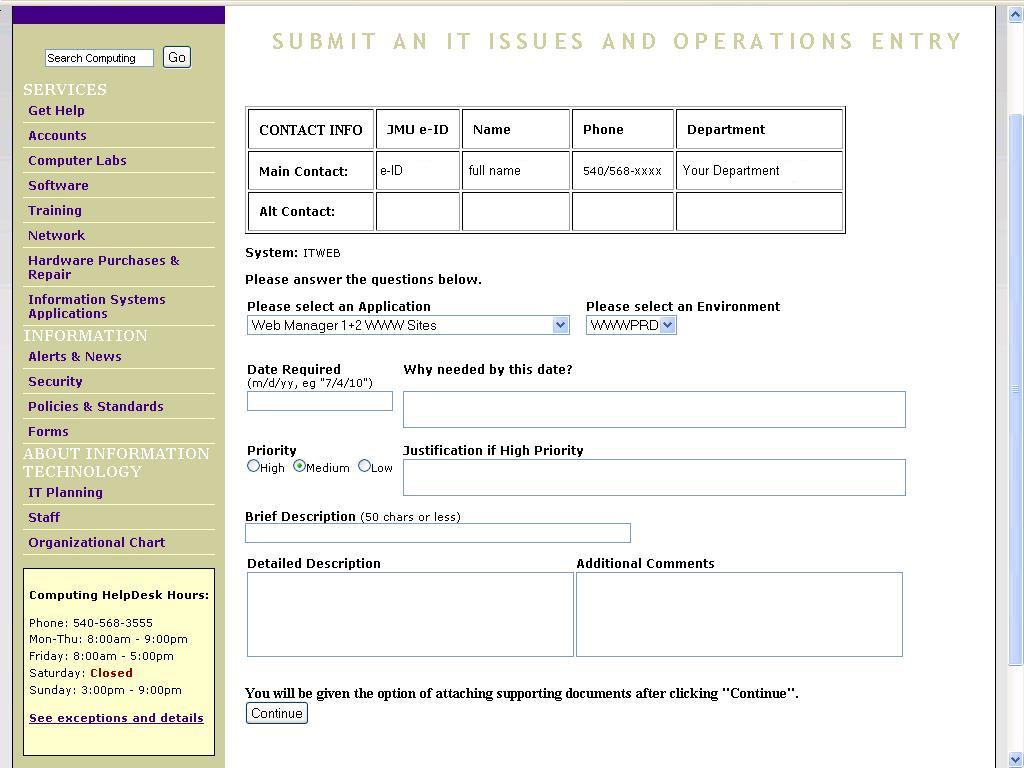Click Phone: 540-568-3555 helpdesk text
Image resolution: width=1024 pixels, height=768 pixels.
pos(91,623)
